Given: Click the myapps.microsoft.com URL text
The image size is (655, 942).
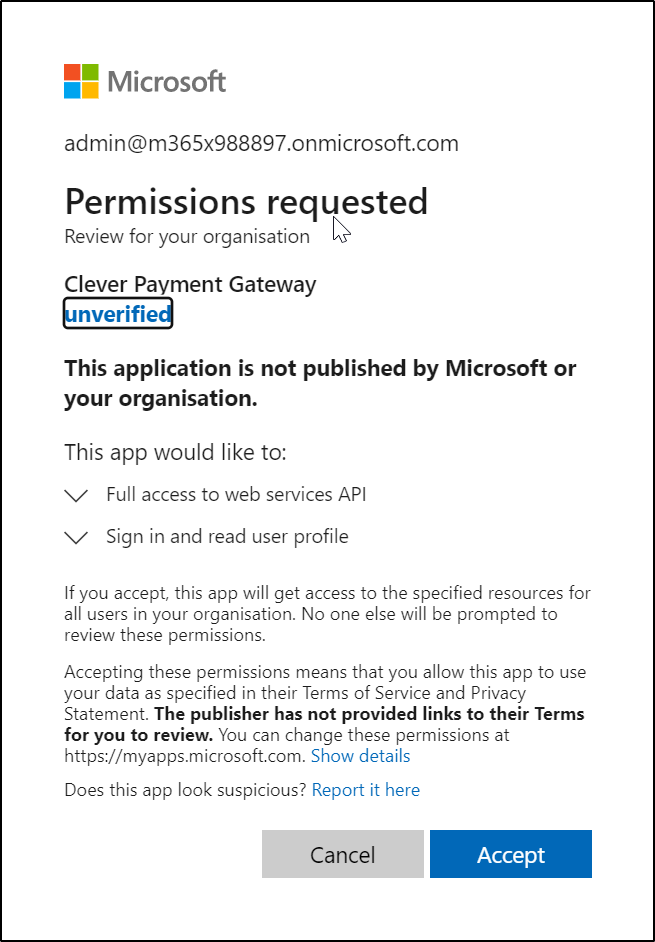Looking at the screenshot, I should point(184,756).
